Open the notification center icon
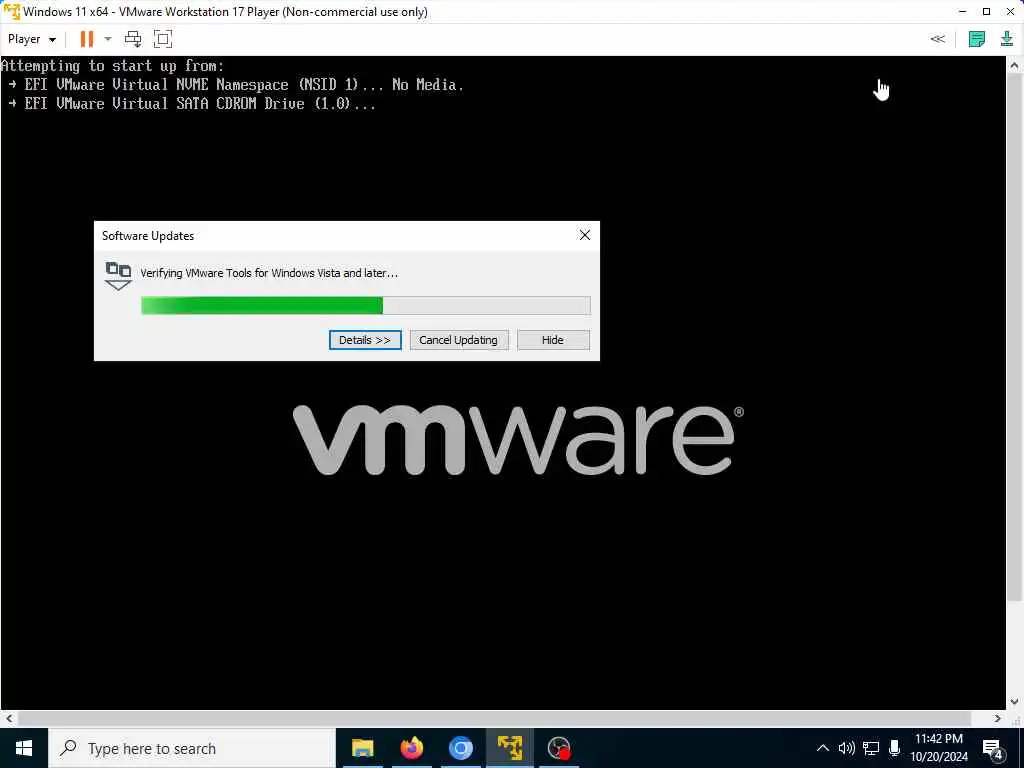Screen dimensions: 1024x768 [993, 749]
